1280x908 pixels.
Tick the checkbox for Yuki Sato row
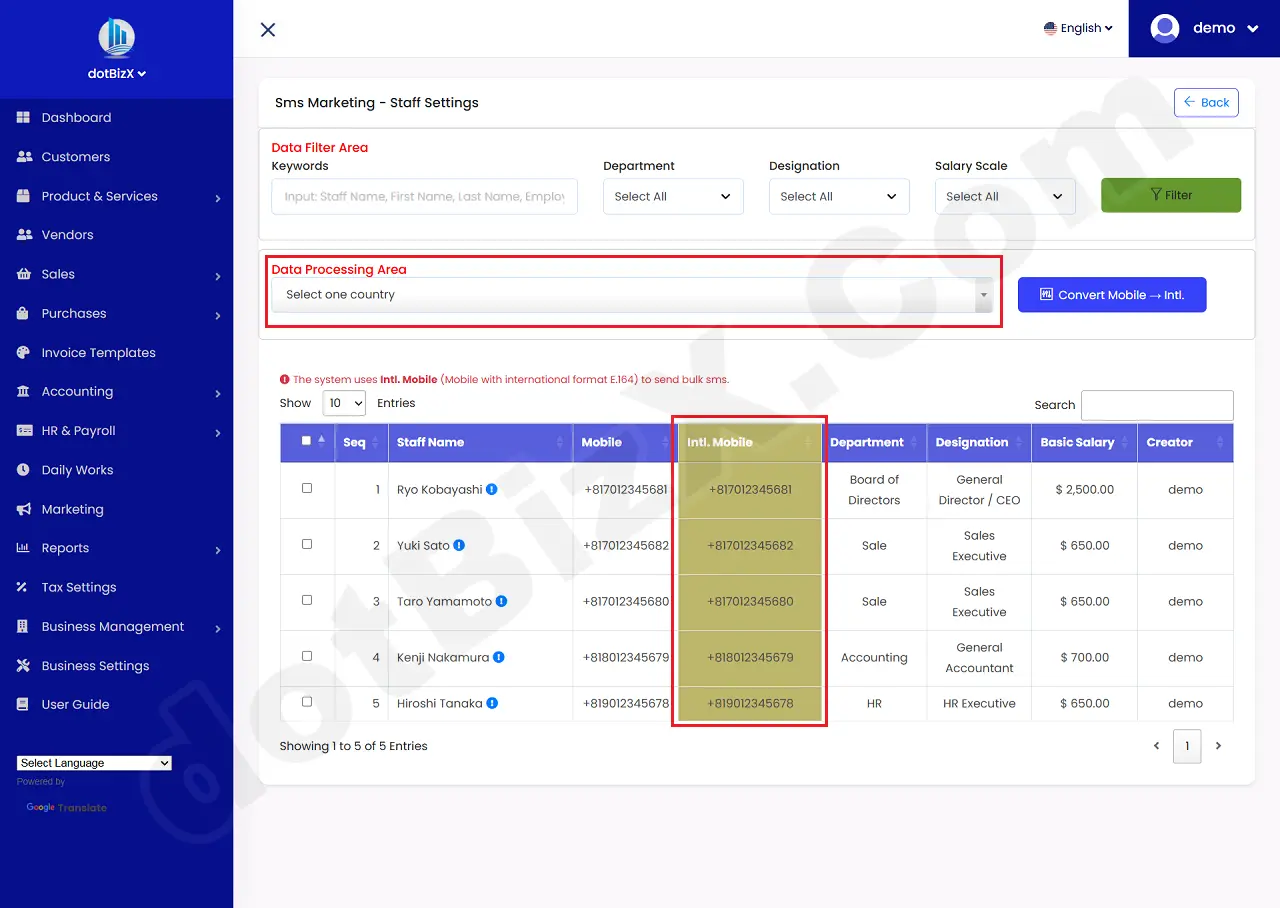click(x=307, y=545)
